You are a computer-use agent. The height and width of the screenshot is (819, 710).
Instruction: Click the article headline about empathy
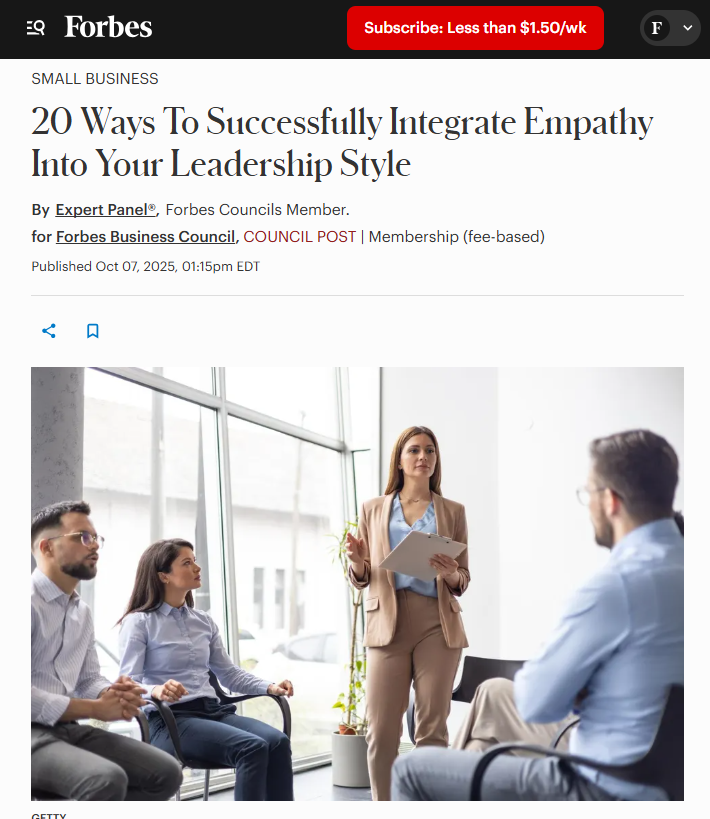click(342, 143)
